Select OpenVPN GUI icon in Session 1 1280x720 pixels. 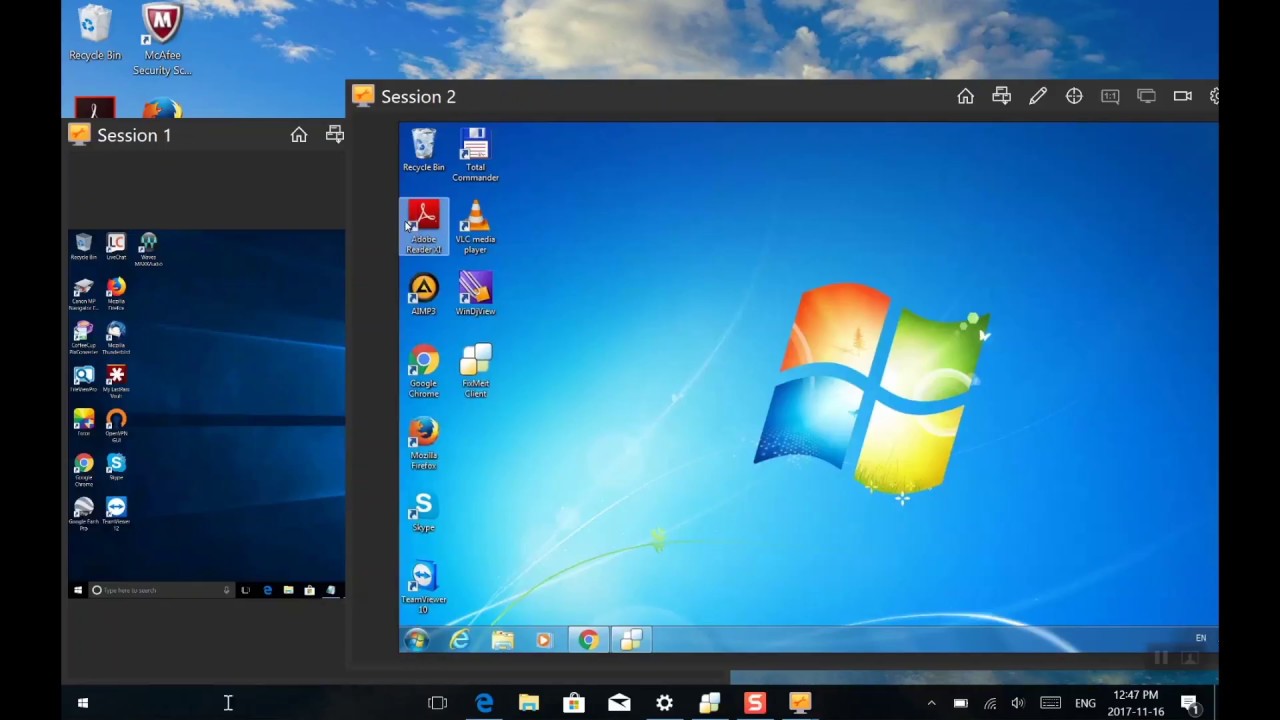point(116,426)
